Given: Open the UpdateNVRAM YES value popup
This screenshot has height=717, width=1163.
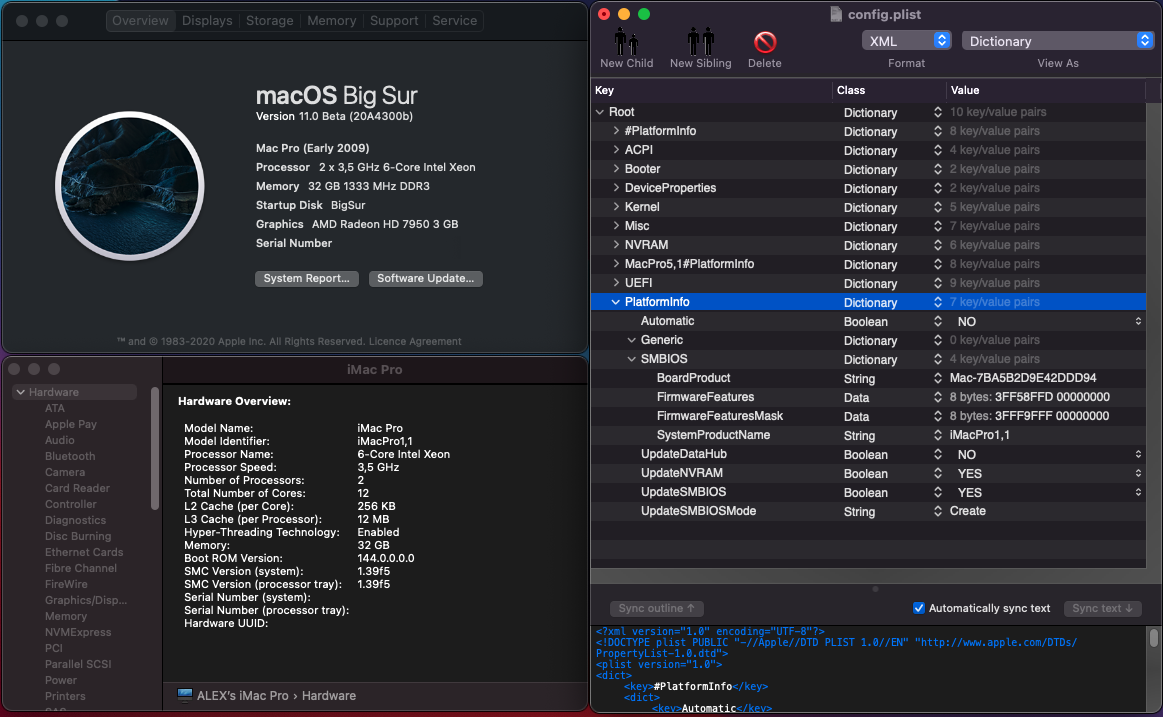Looking at the screenshot, I should click(1138, 473).
